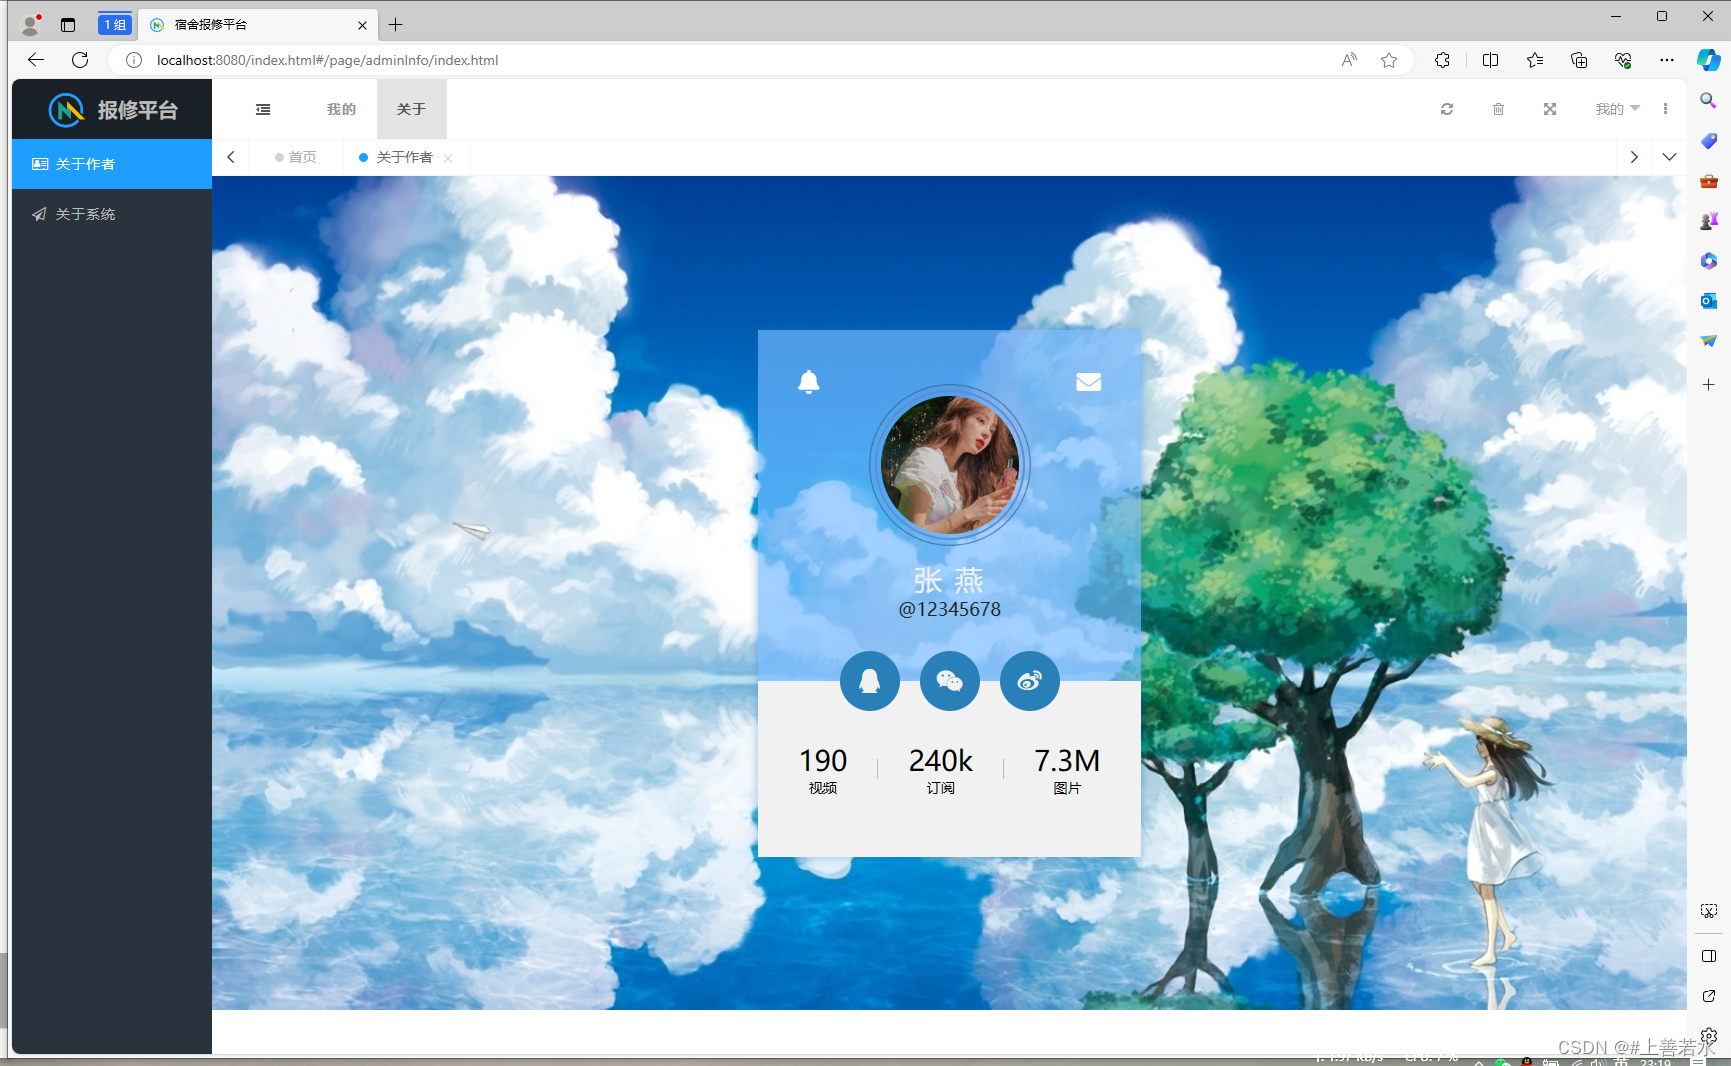Click the vertical ellipsis more icon

(x=1665, y=109)
